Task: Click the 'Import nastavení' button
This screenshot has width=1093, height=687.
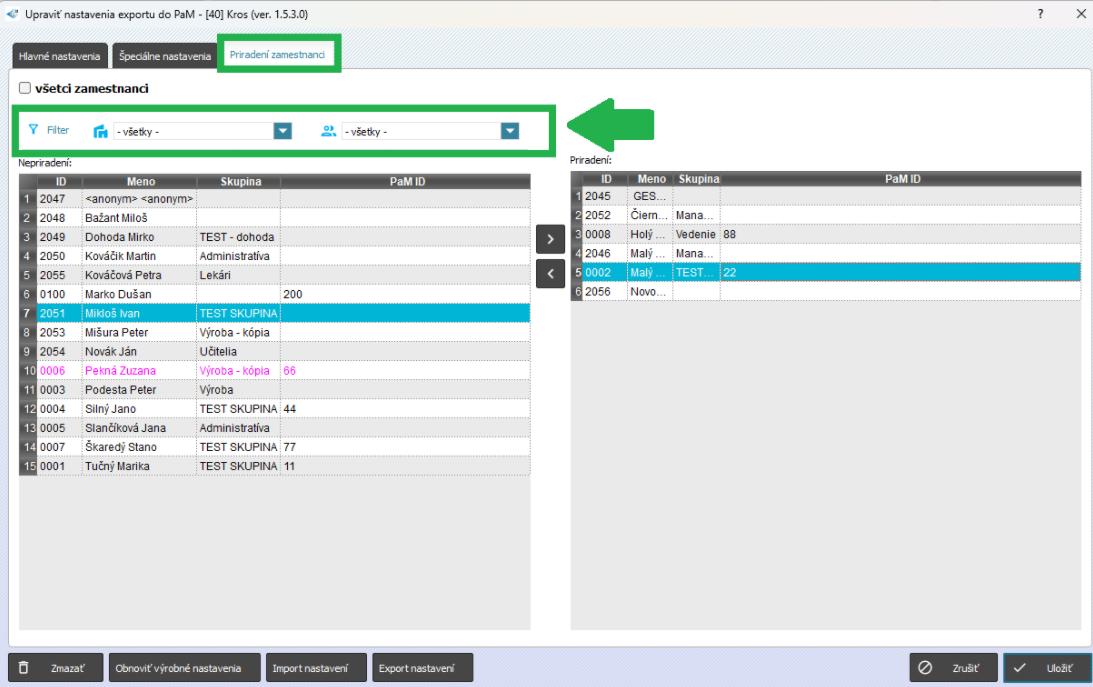Action: [311, 667]
